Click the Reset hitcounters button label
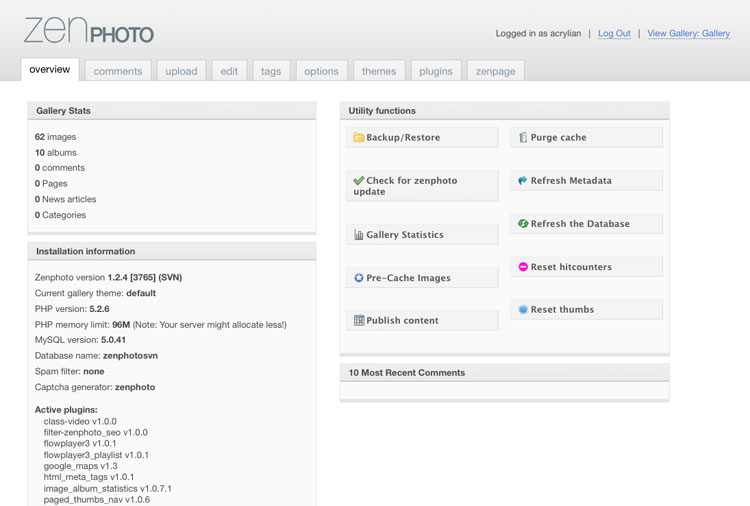This screenshot has height=506, width=750. [571, 267]
